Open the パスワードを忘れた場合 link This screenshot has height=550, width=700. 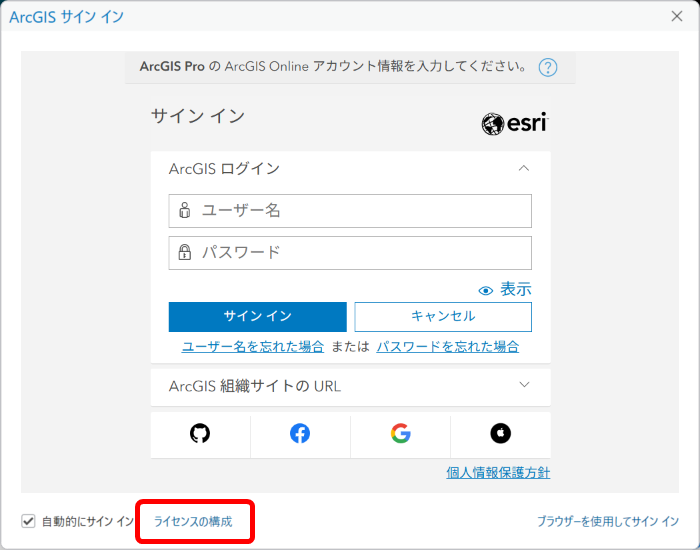pyautogui.click(x=447, y=347)
